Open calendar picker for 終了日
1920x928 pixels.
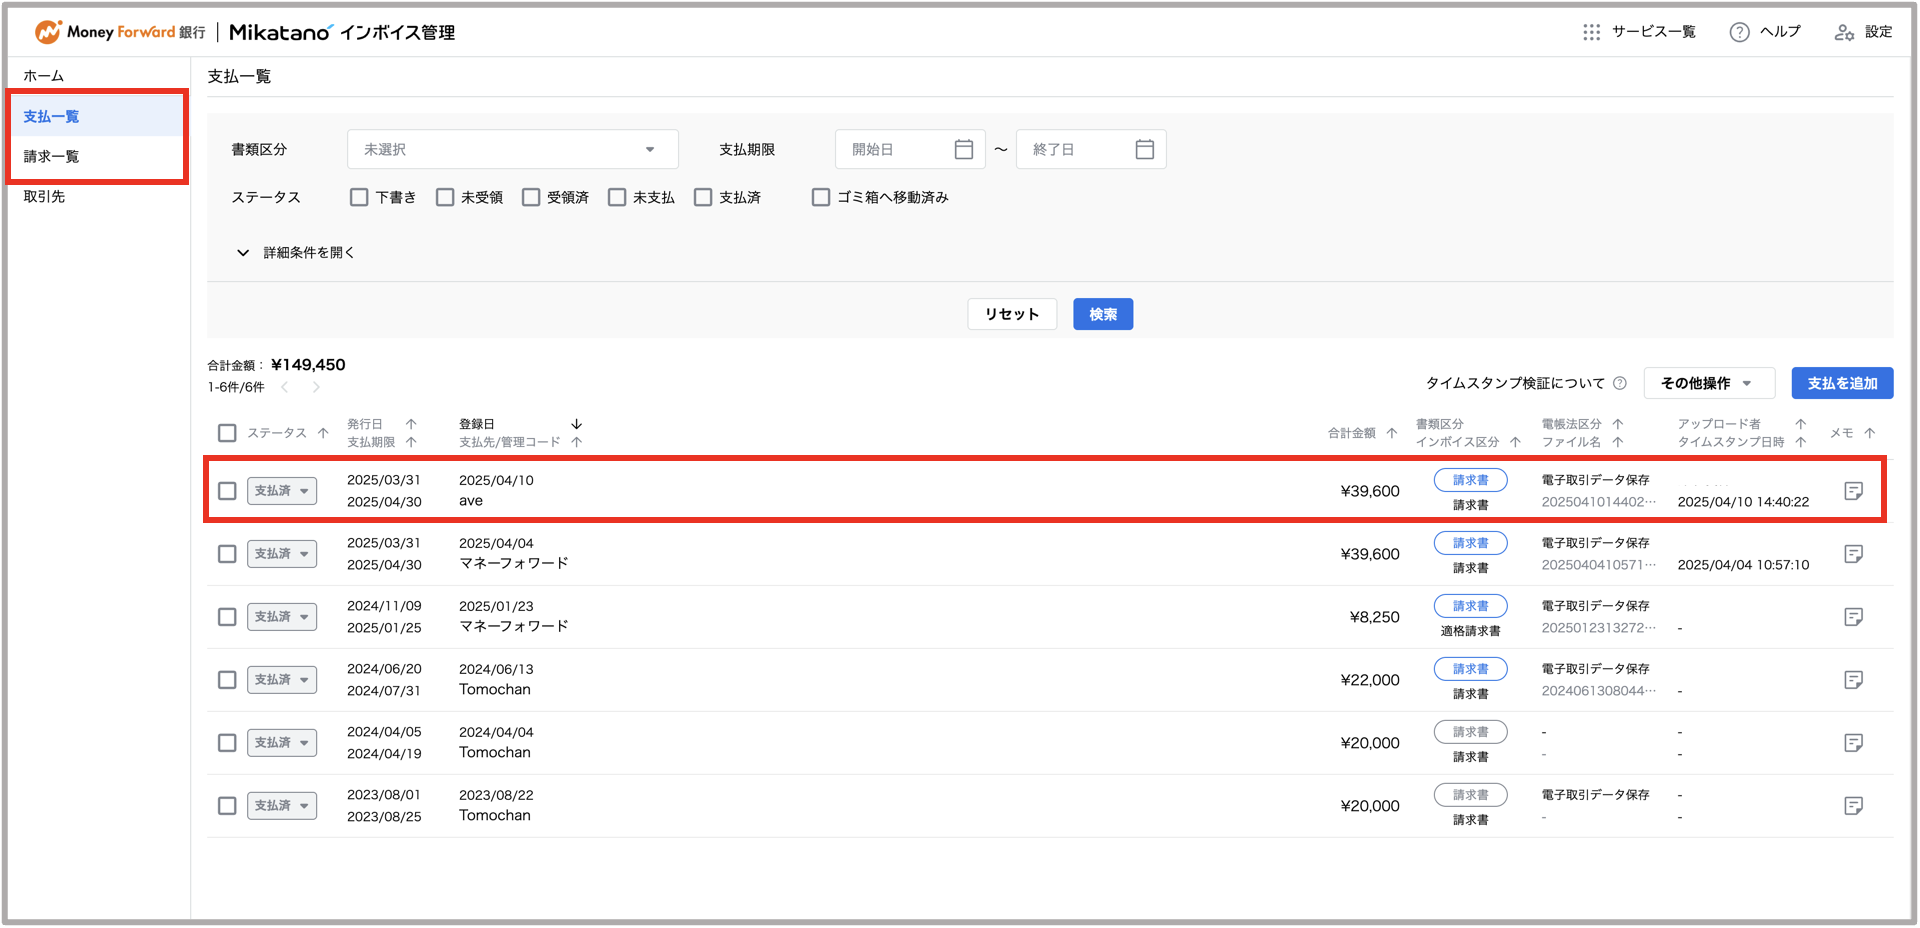coord(1145,149)
